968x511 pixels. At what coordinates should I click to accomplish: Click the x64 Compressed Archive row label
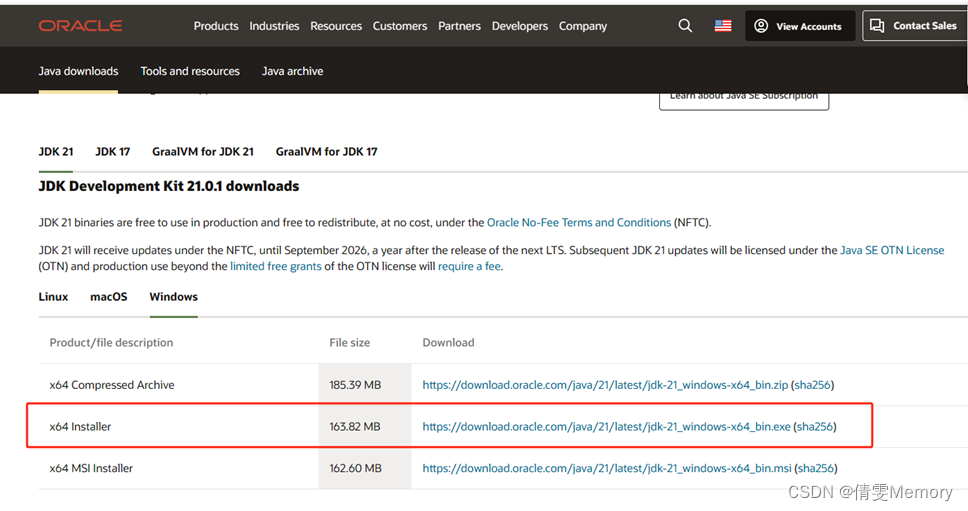[112, 385]
